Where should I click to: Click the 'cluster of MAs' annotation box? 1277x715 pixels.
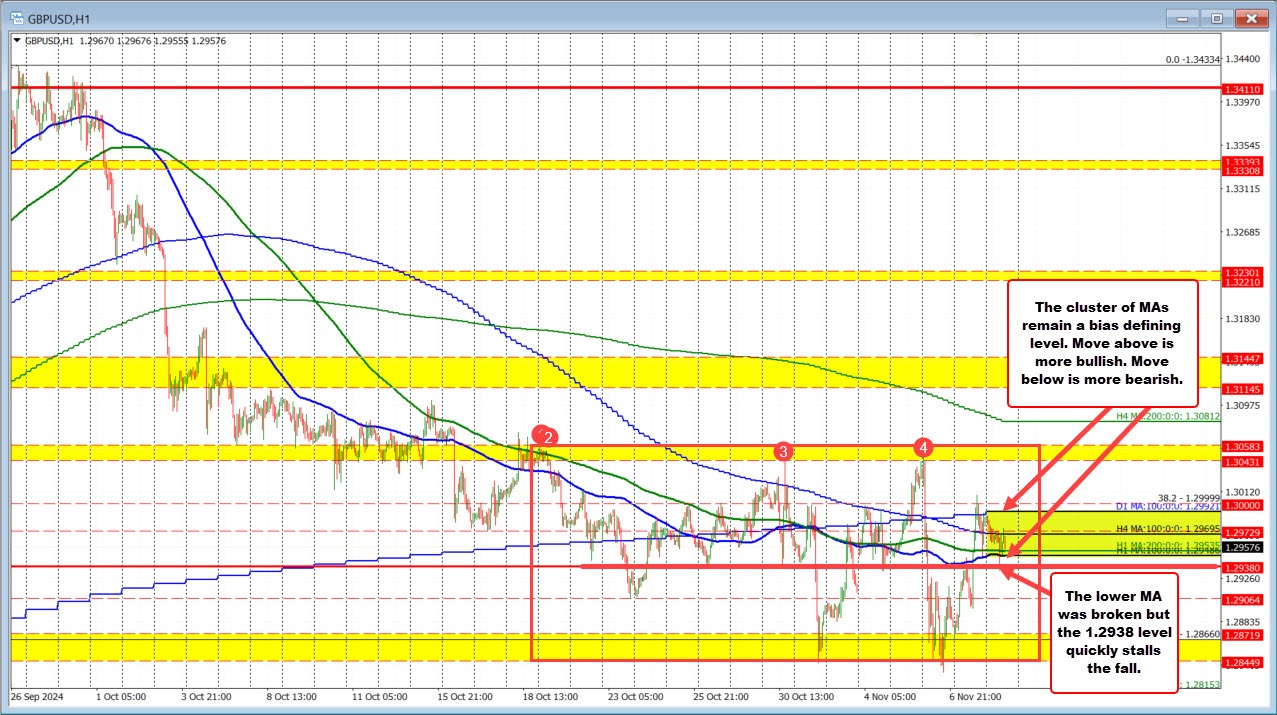pyautogui.click(x=1102, y=343)
